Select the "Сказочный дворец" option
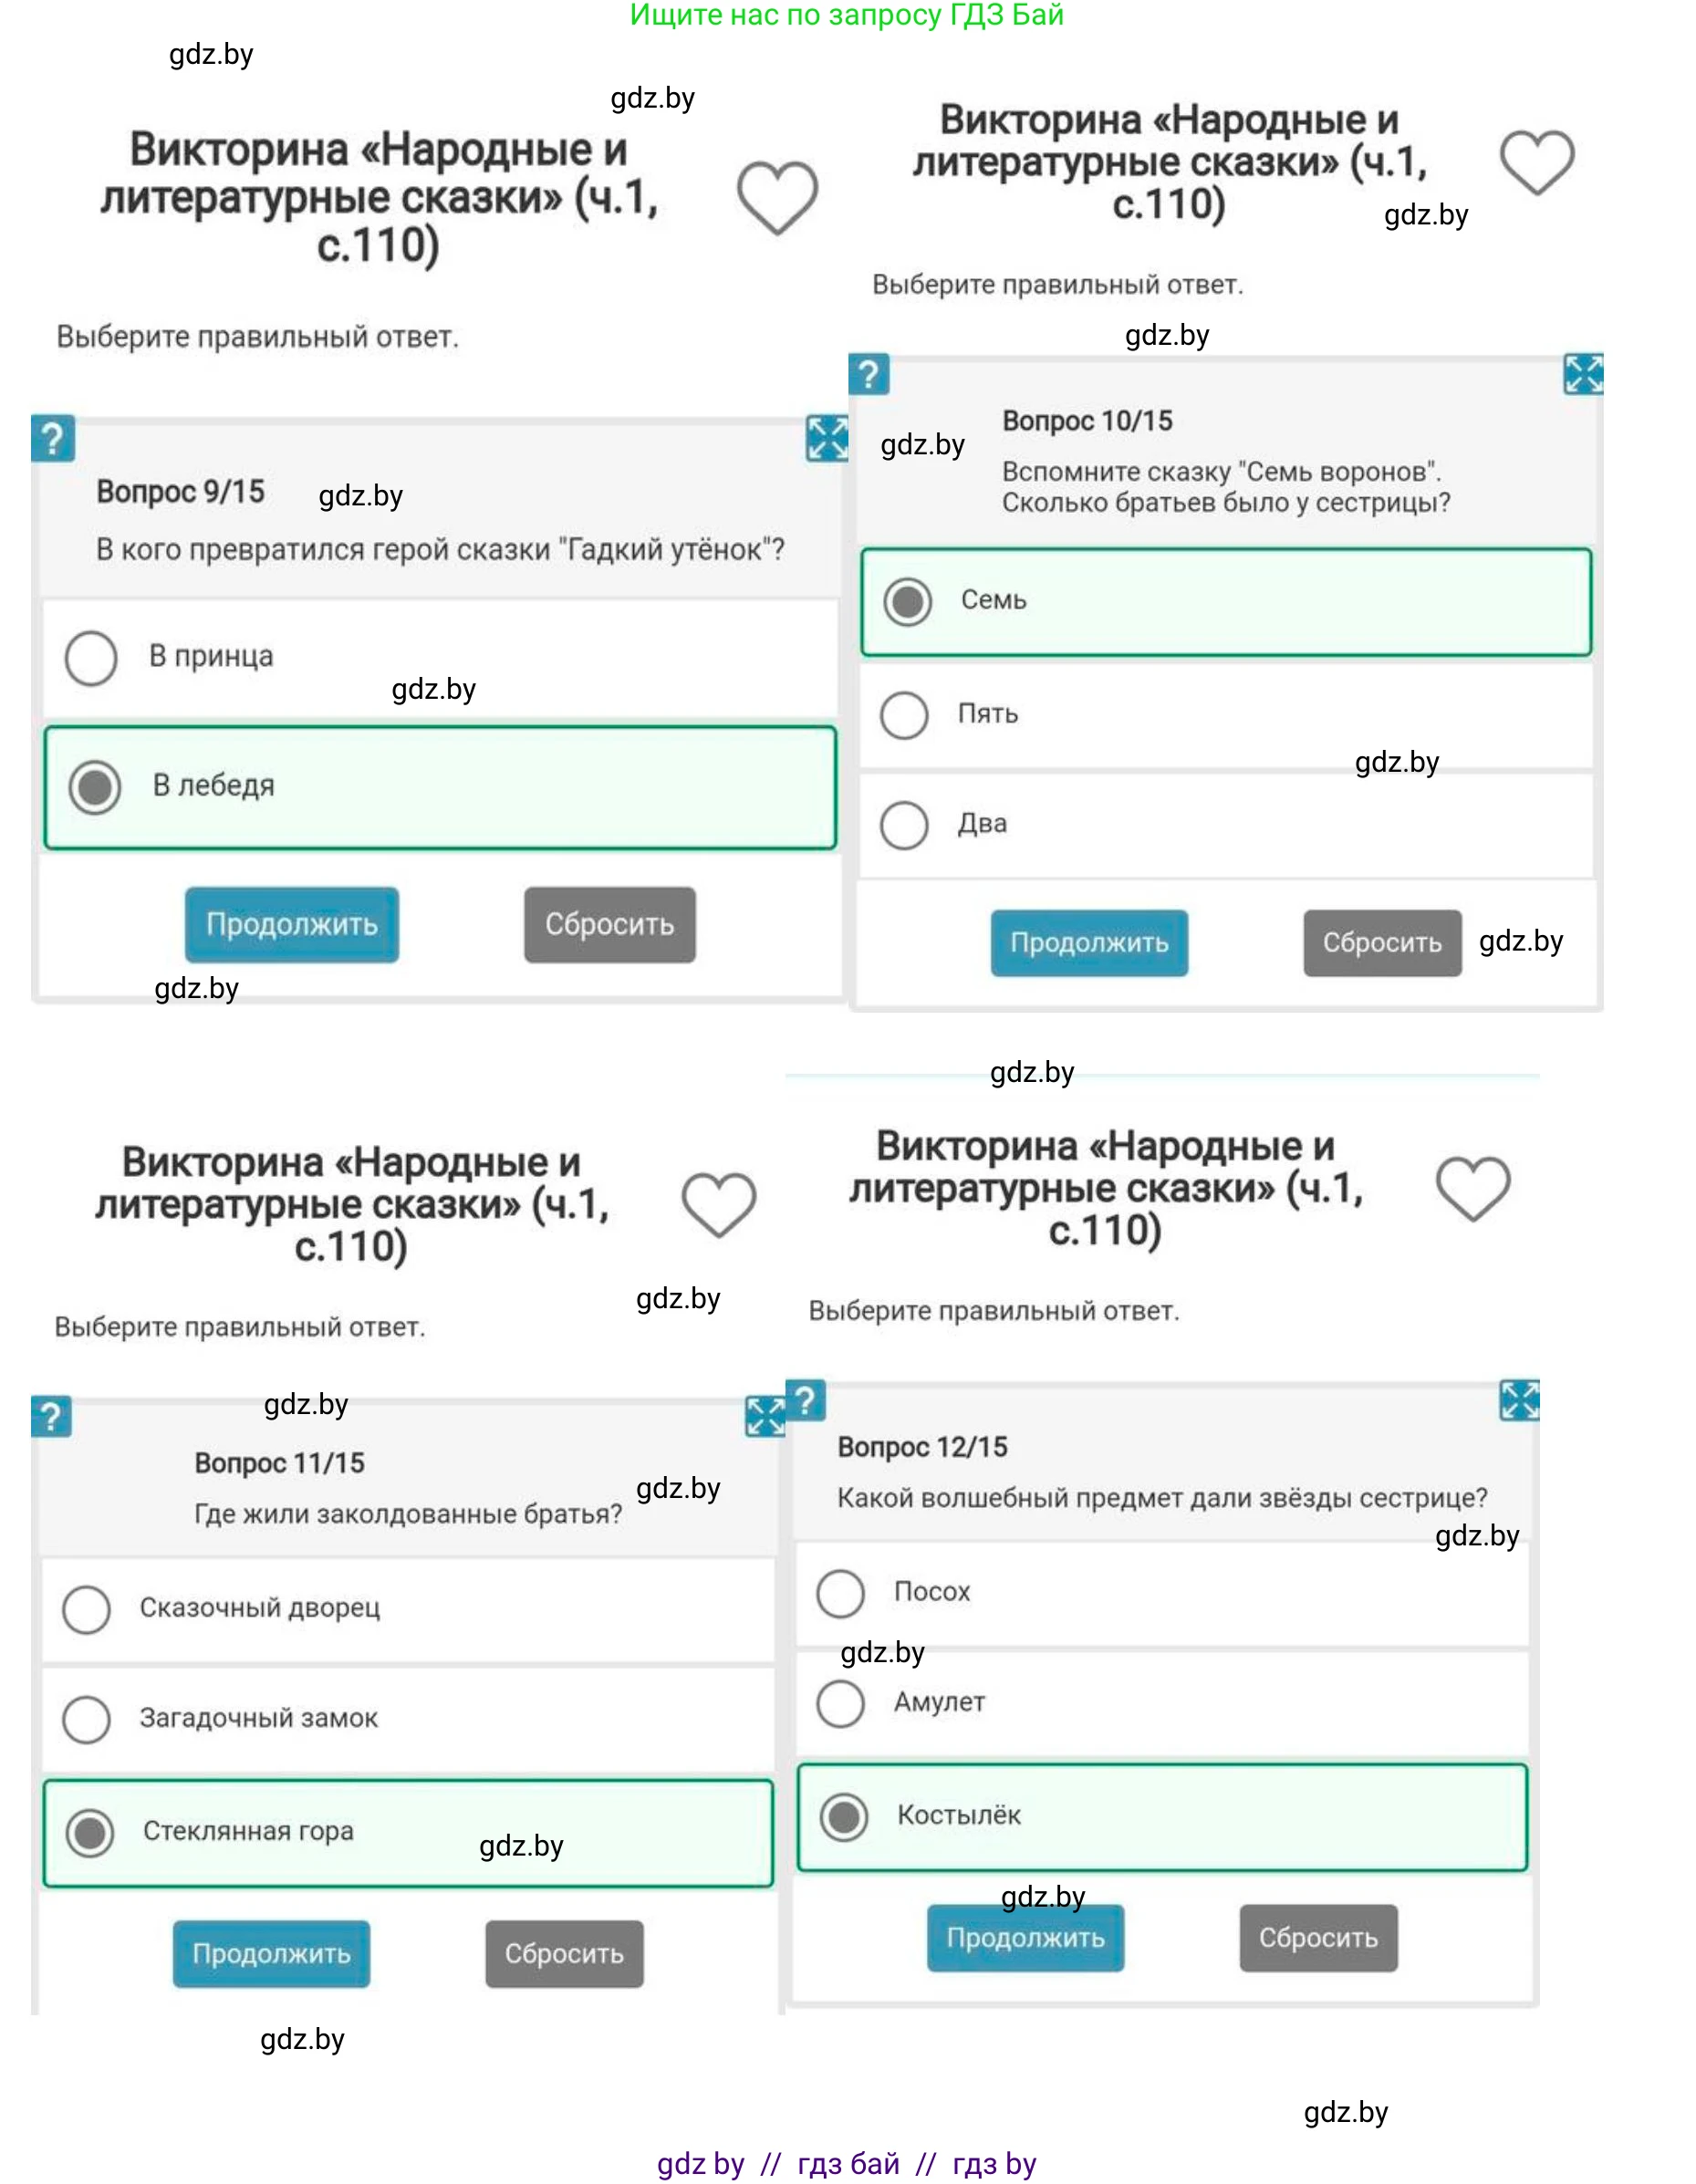This screenshot has width=1696, height=2184. pos(87,1609)
